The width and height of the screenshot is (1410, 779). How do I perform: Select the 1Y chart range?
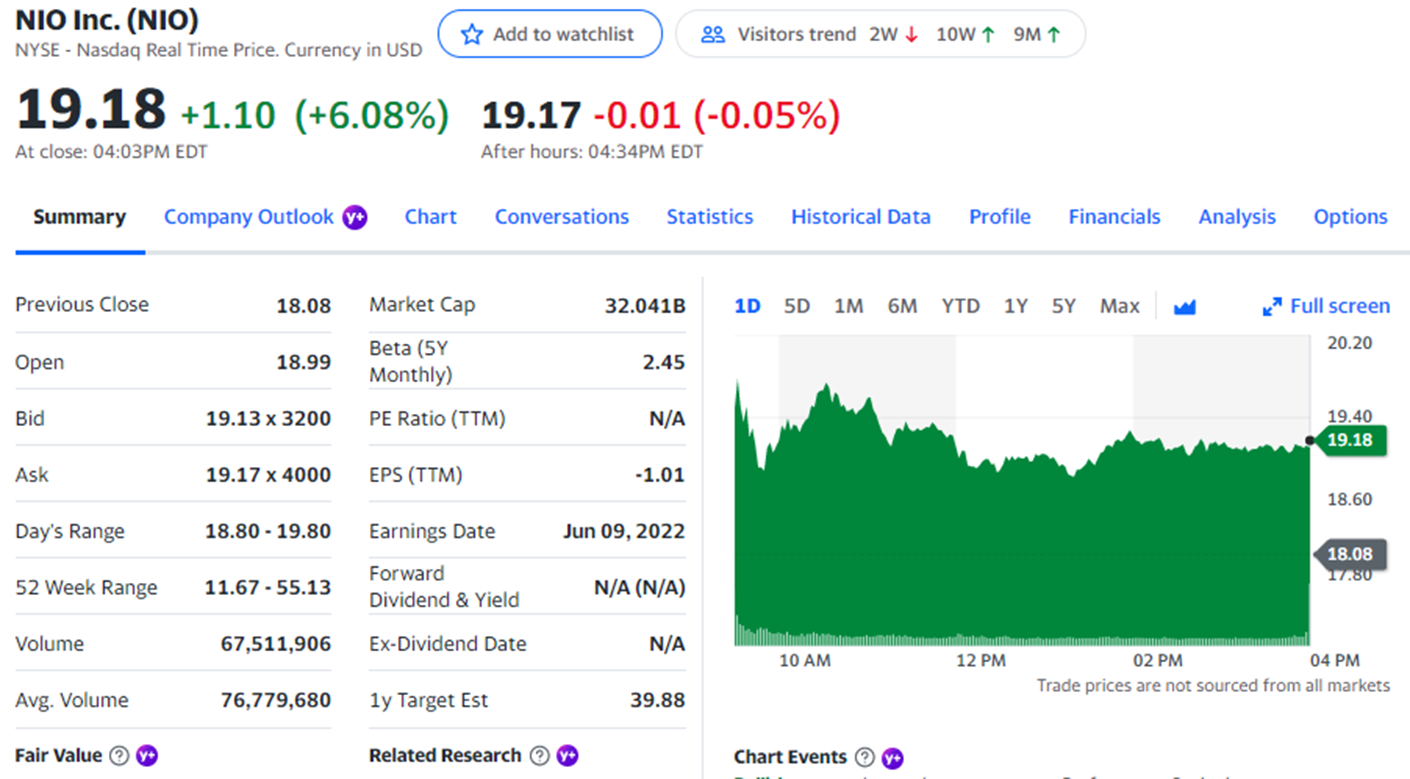(1016, 306)
